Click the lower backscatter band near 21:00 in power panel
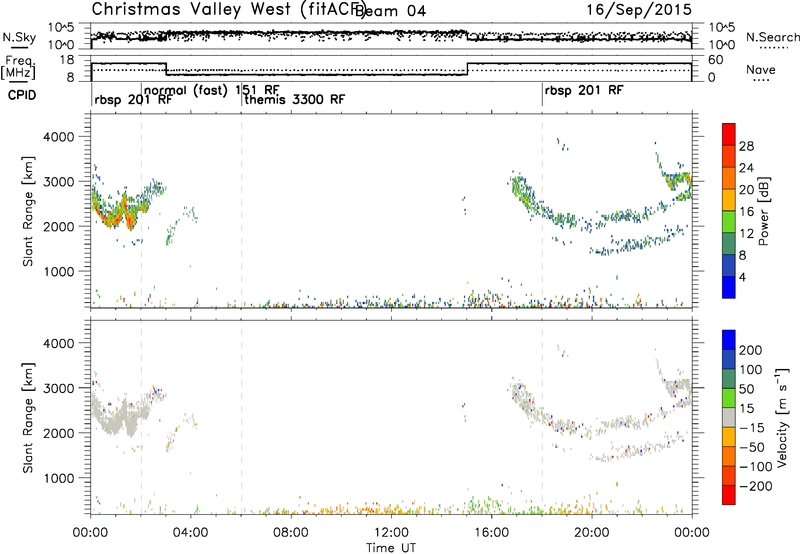Image resolution: width=800 pixels, height=554 pixels. (x=638, y=242)
